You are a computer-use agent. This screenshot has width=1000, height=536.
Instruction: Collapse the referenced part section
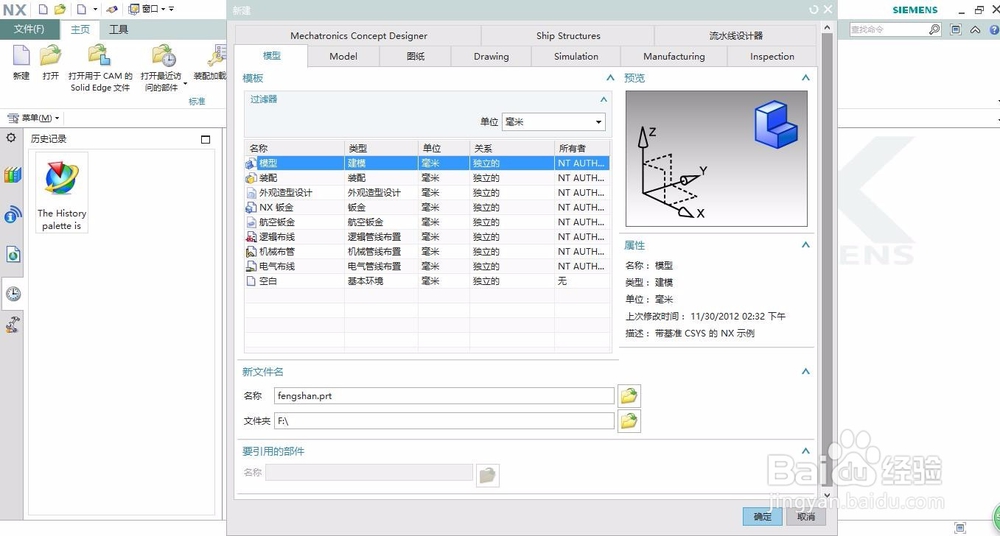pos(805,451)
